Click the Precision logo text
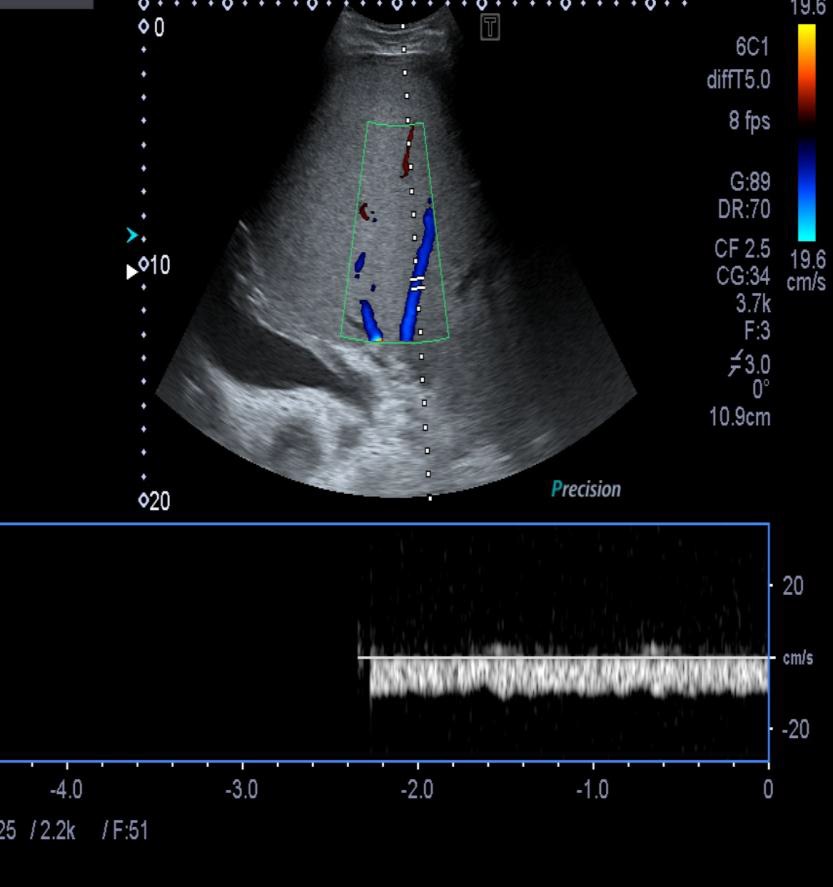The height and width of the screenshot is (887, 833). 586,489
